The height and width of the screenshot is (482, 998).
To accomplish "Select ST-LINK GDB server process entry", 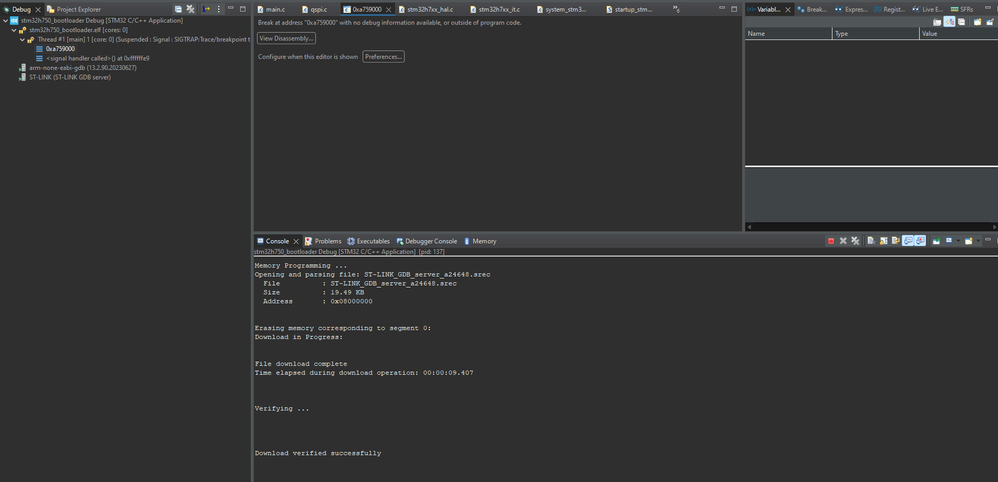I will coord(65,77).
